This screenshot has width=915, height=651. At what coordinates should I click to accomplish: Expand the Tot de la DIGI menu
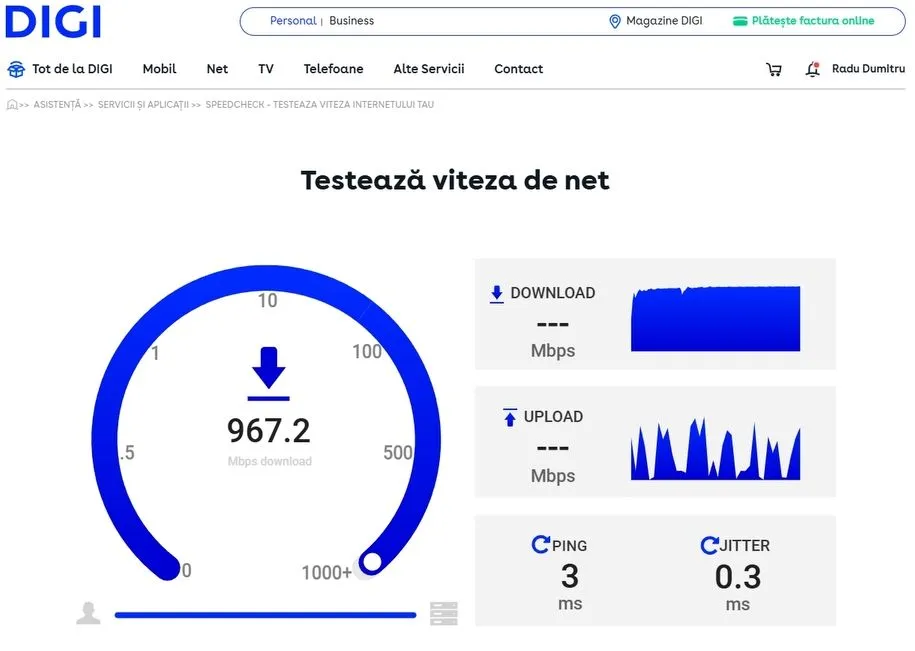click(x=60, y=70)
